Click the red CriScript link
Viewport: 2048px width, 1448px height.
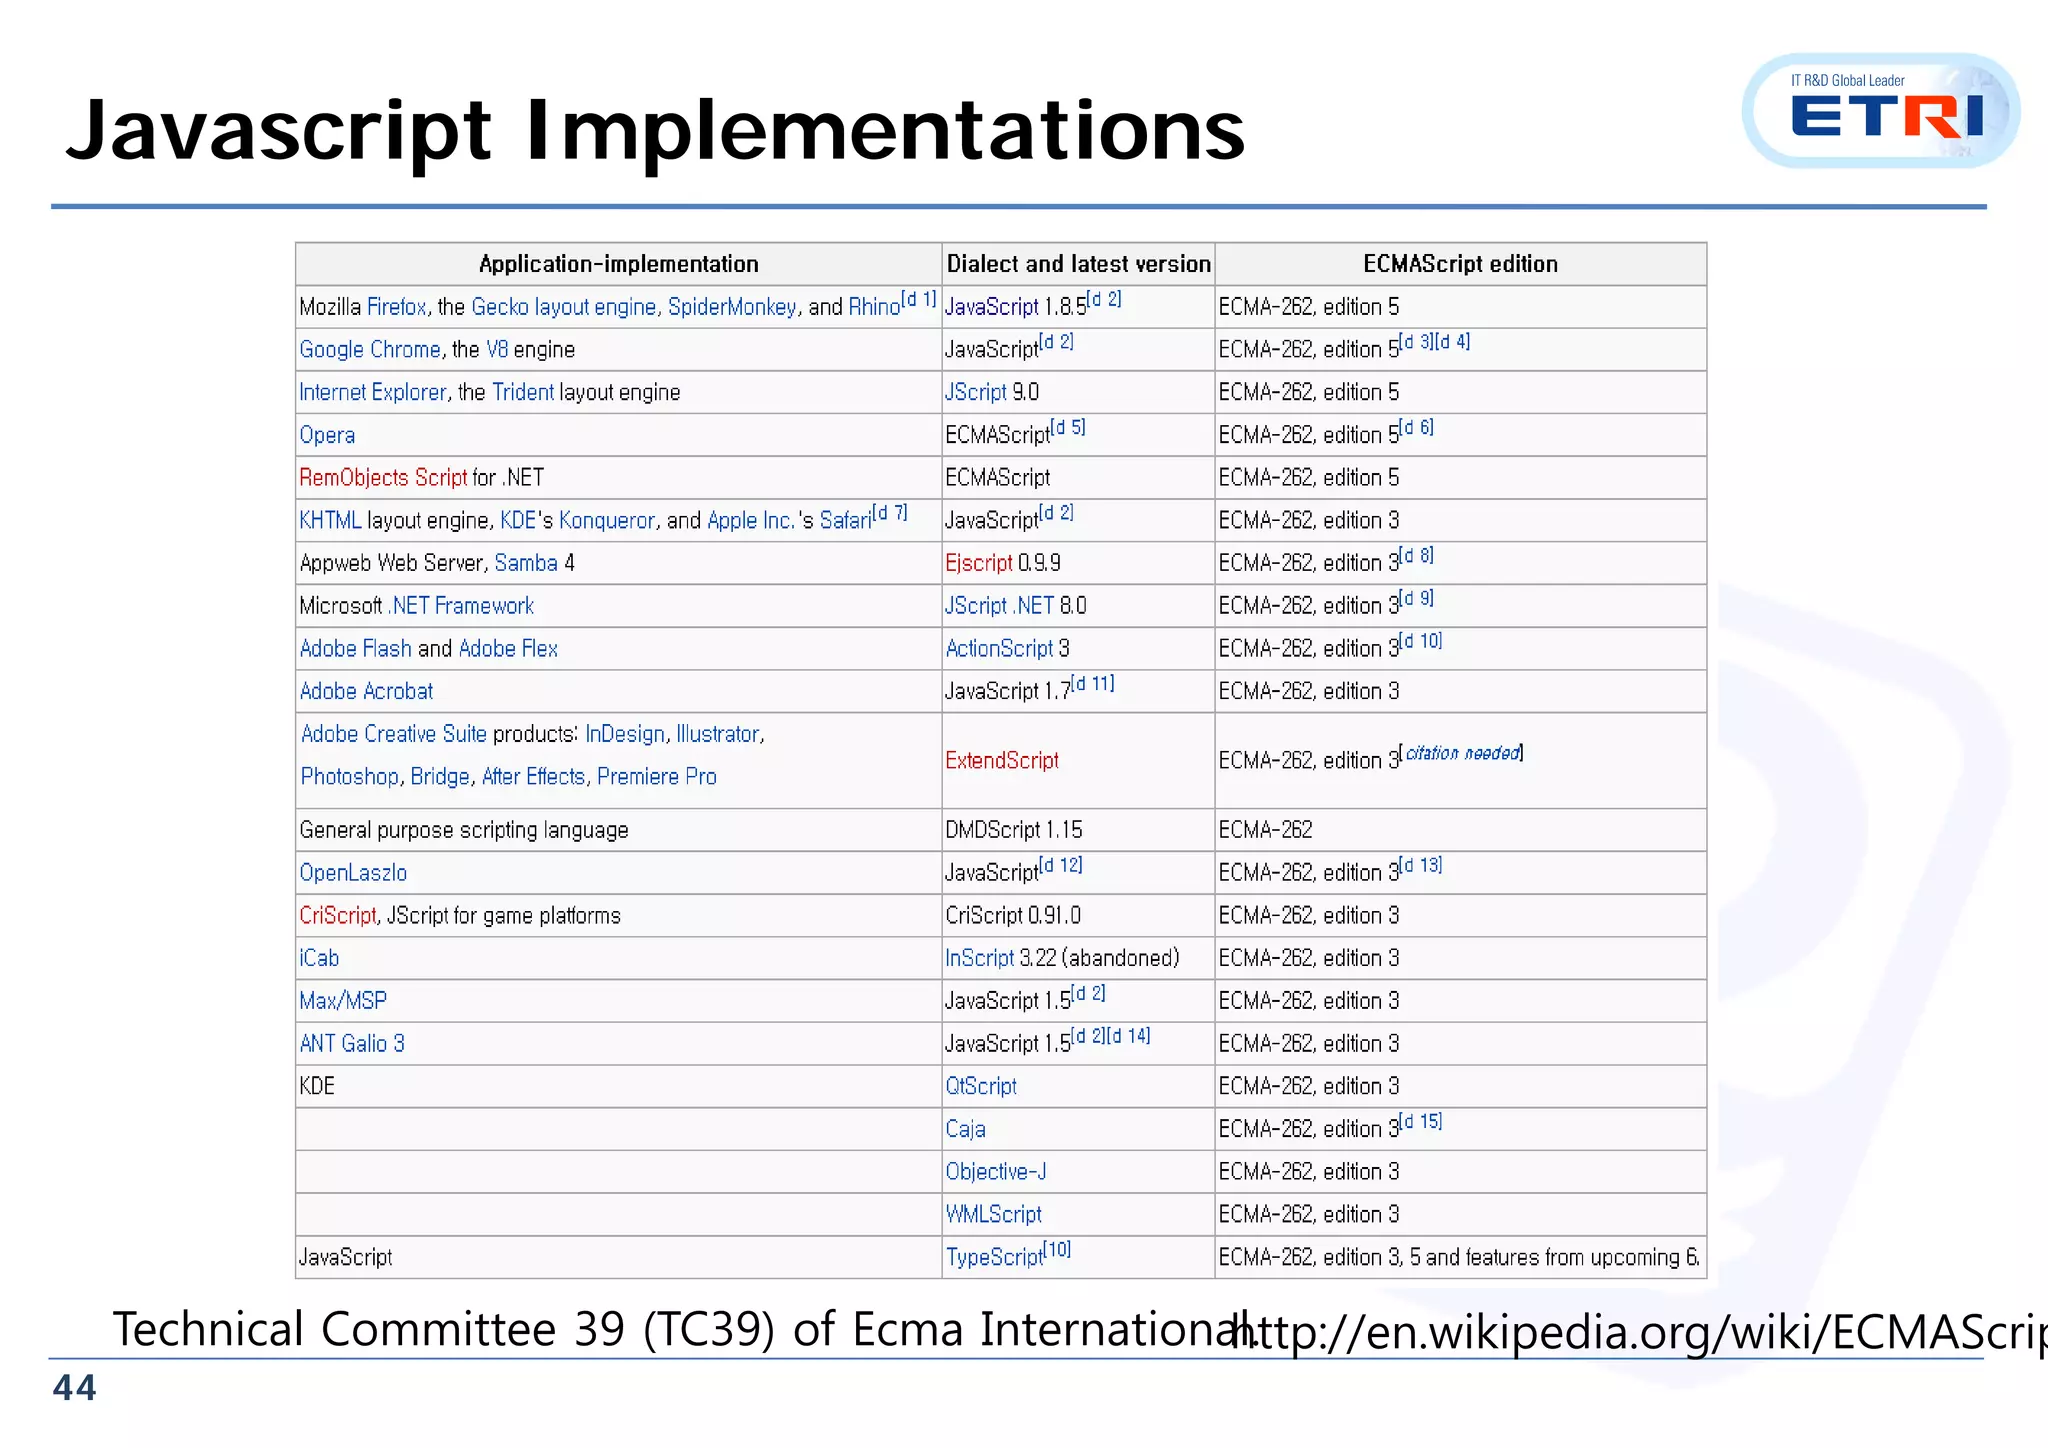(338, 916)
